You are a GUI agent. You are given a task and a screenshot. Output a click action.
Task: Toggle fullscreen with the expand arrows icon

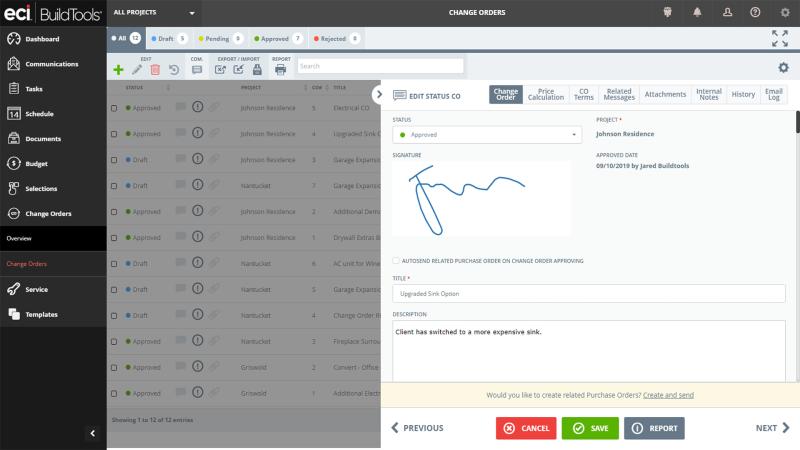[780, 38]
